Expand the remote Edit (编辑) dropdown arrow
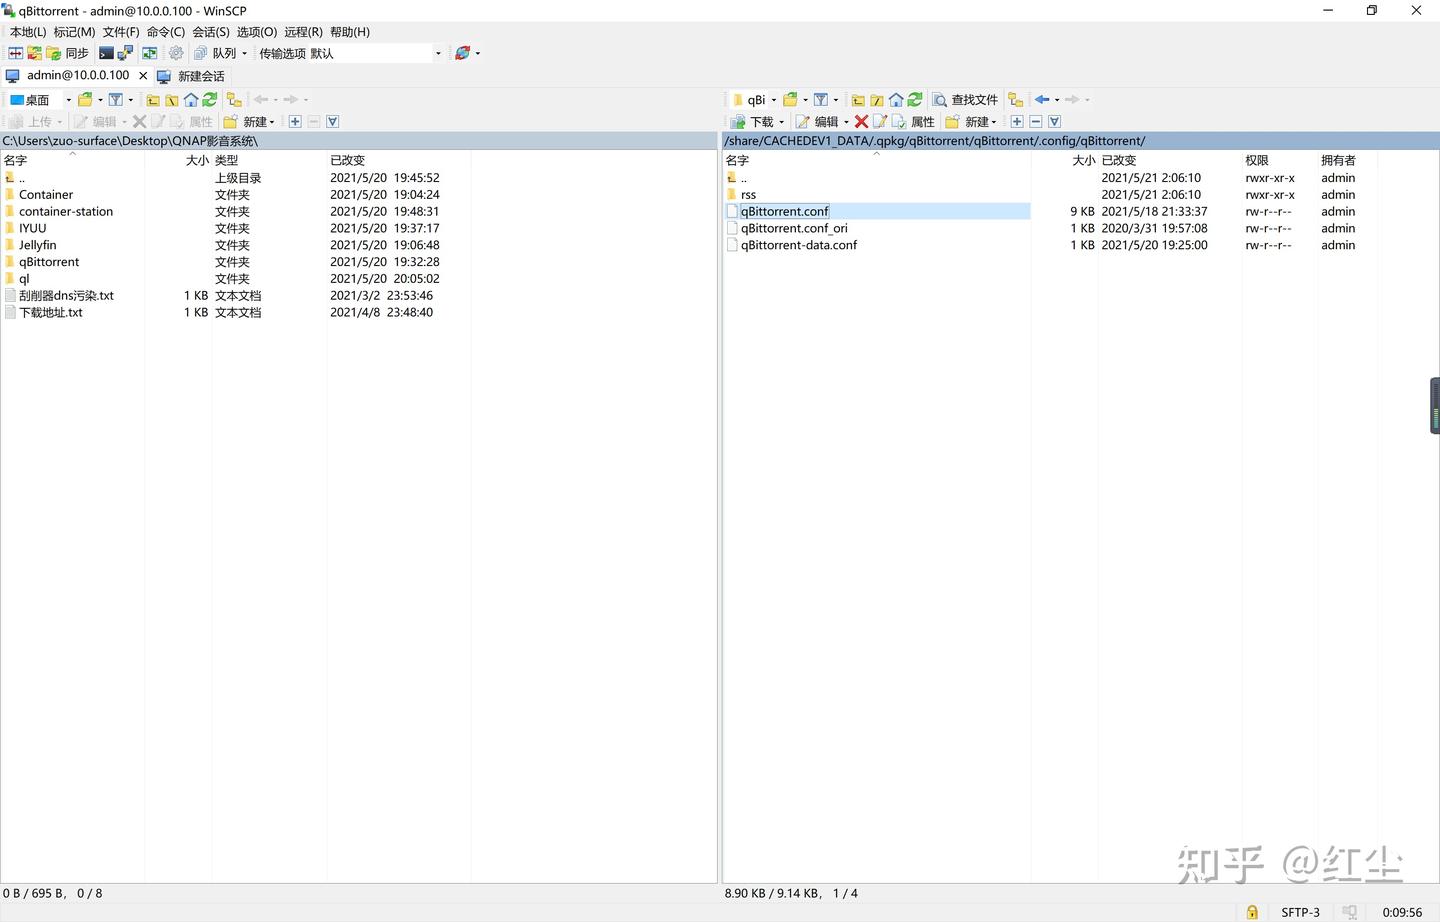The width and height of the screenshot is (1440, 922). pyautogui.click(x=846, y=122)
